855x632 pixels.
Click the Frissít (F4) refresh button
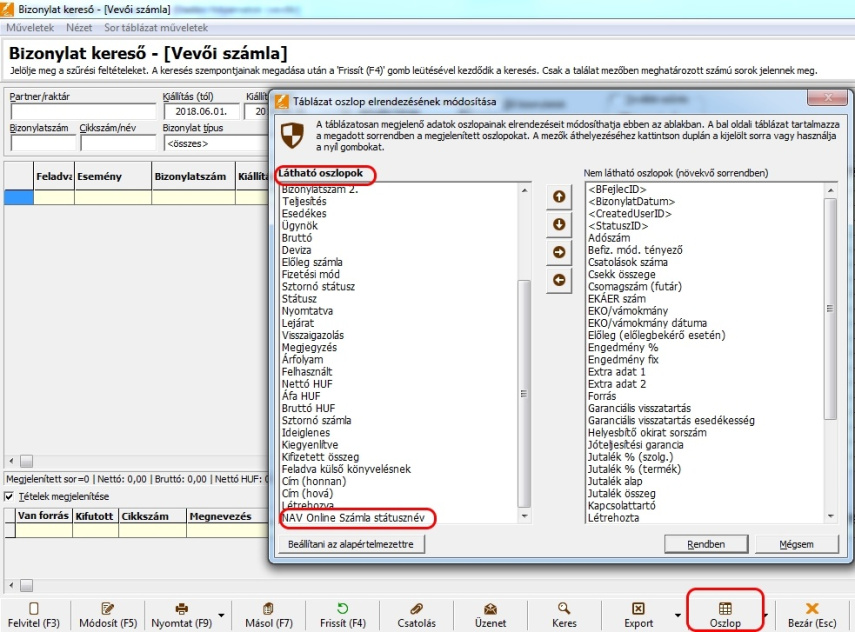(x=342, y=614)
